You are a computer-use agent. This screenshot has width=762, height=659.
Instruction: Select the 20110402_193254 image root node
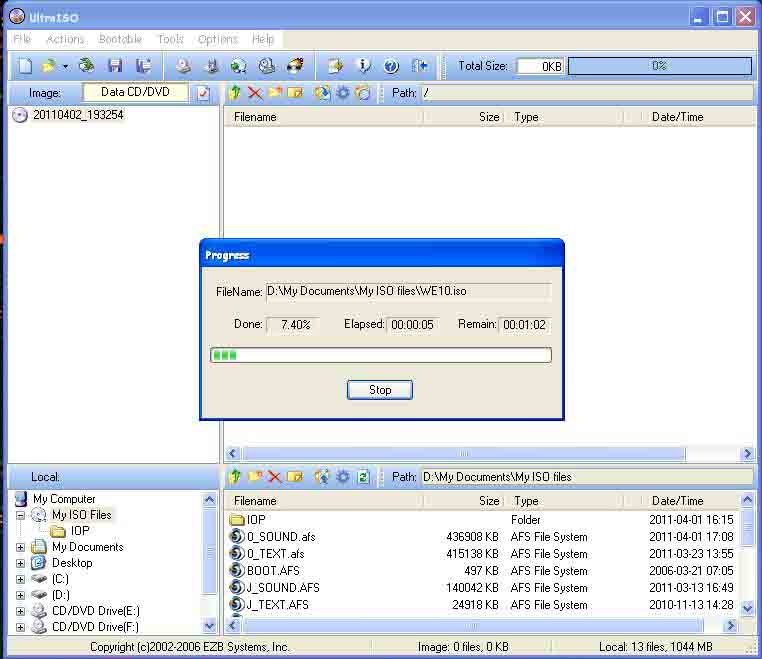[78, 115]
